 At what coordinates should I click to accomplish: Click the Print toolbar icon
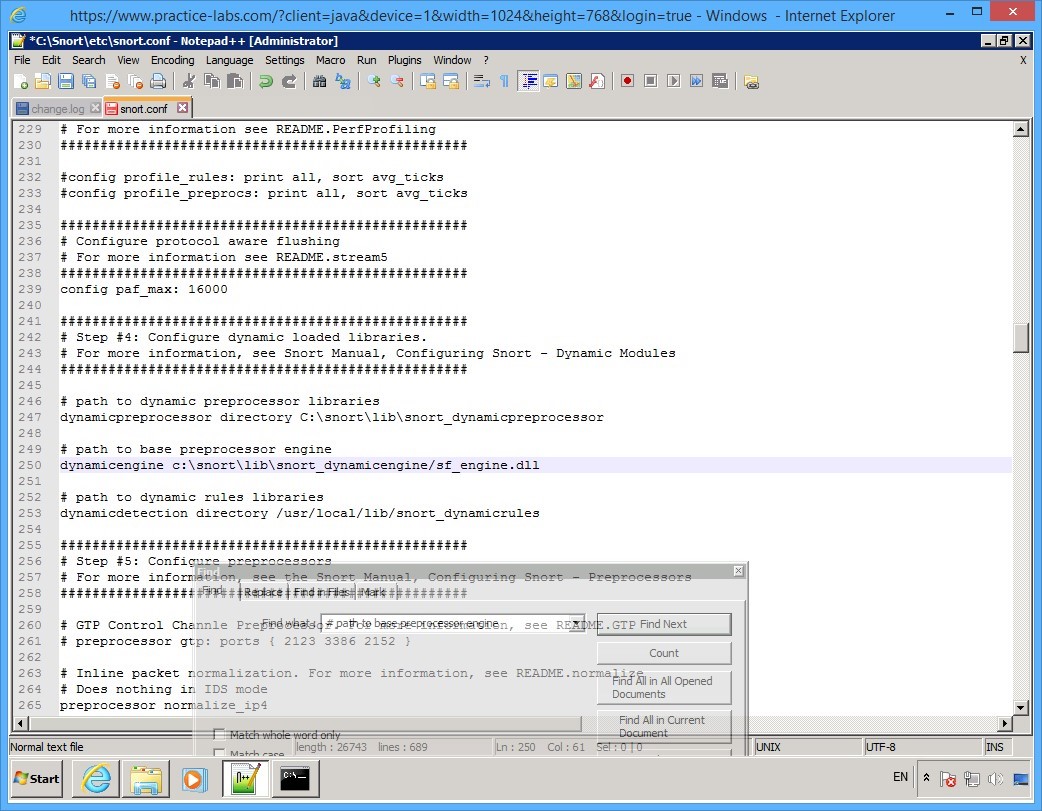click(x=158, y=81)
